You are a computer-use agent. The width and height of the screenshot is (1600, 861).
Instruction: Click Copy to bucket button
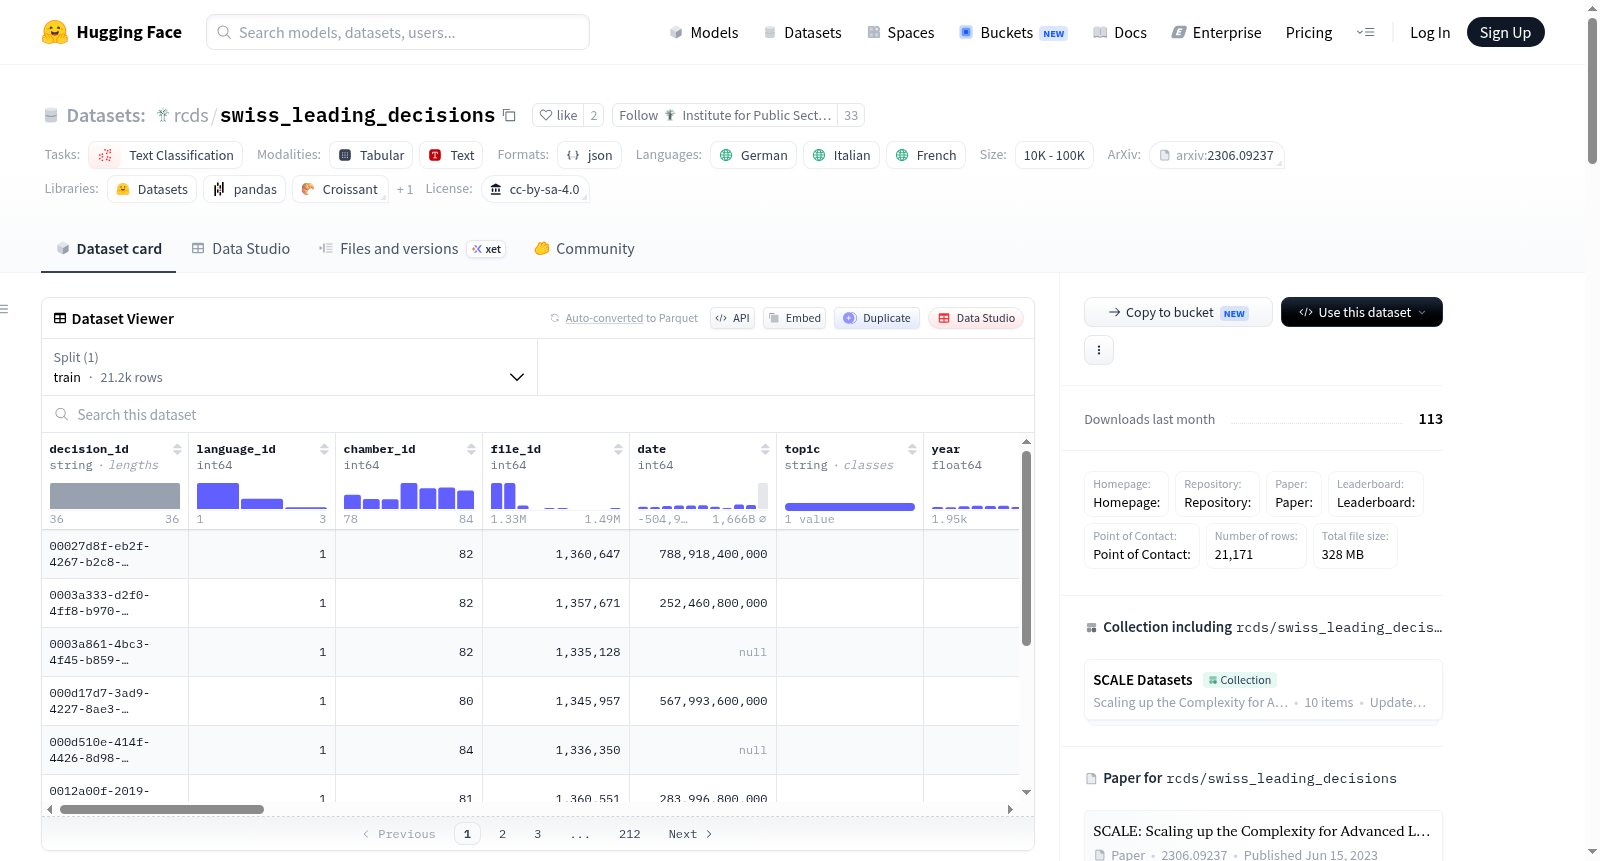pyautogui.click(x=1178, y=312)
